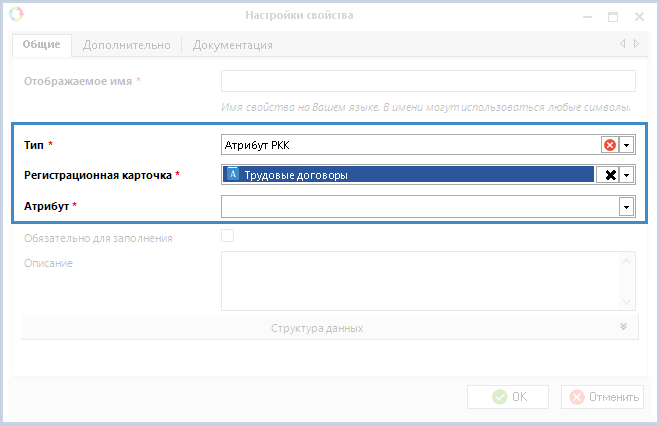Open the Регистрационная карточка dropdown arrow
The width and height of the screenshot is (660, 425).
point(627,175)
